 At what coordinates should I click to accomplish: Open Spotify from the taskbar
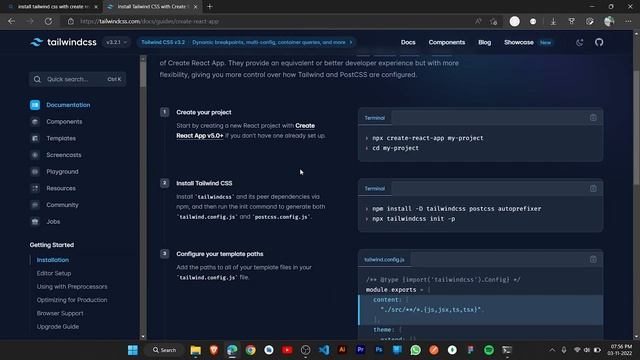tap(489, 350)
